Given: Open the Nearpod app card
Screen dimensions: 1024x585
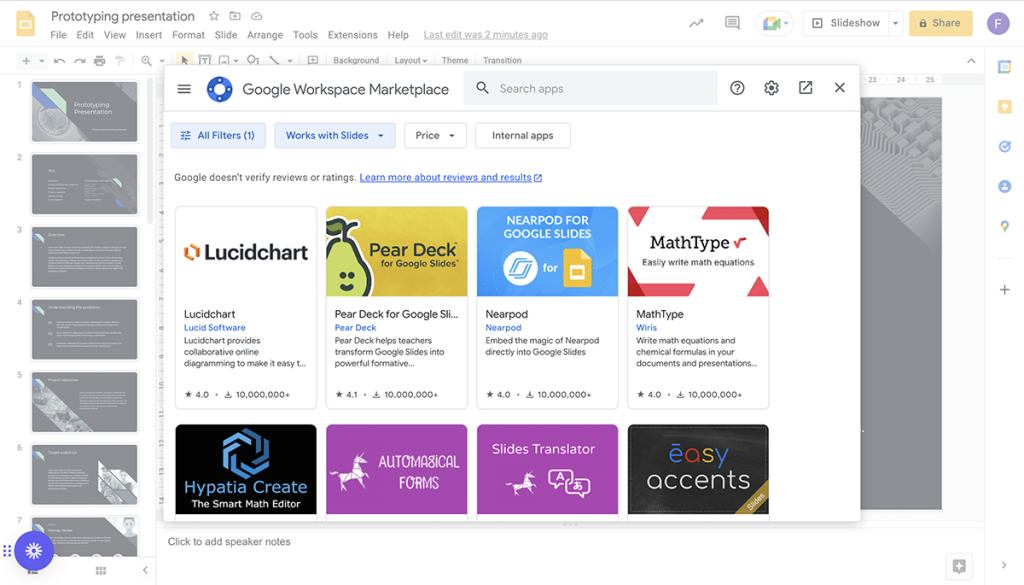Looking at the screenshot, I should (x=547, y=308).
